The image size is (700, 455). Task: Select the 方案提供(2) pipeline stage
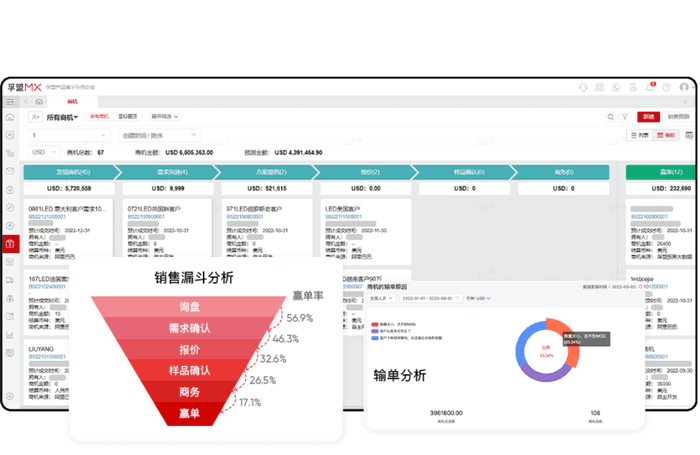[x=269, y=172]
